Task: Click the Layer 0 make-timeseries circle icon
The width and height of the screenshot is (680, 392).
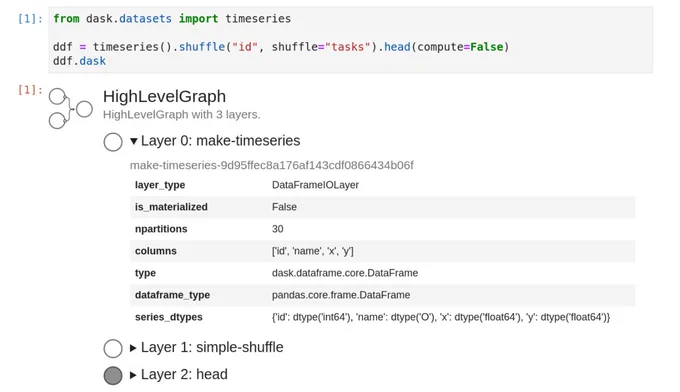Action: point(113,142)
